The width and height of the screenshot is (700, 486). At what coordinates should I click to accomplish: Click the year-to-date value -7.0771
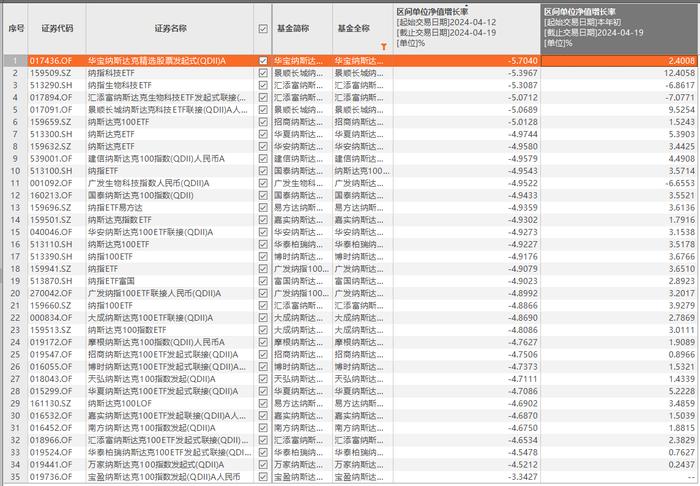pyautogui.click(x=680, y=97)
